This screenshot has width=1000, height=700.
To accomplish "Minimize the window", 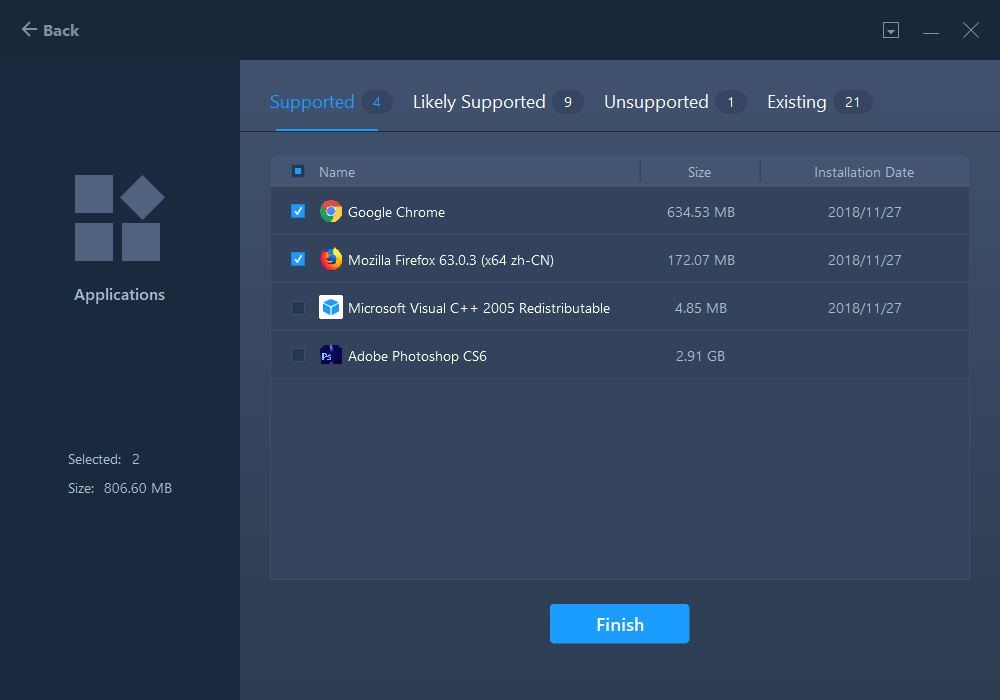I will point(931,31).
